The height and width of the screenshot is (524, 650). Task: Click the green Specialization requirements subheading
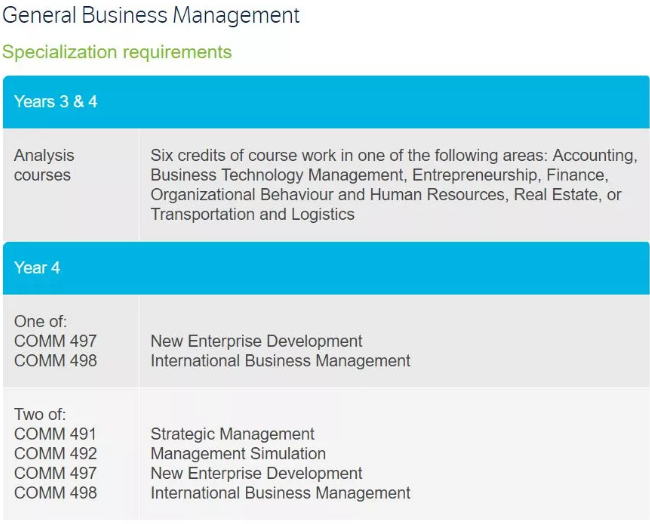point(117,52)
